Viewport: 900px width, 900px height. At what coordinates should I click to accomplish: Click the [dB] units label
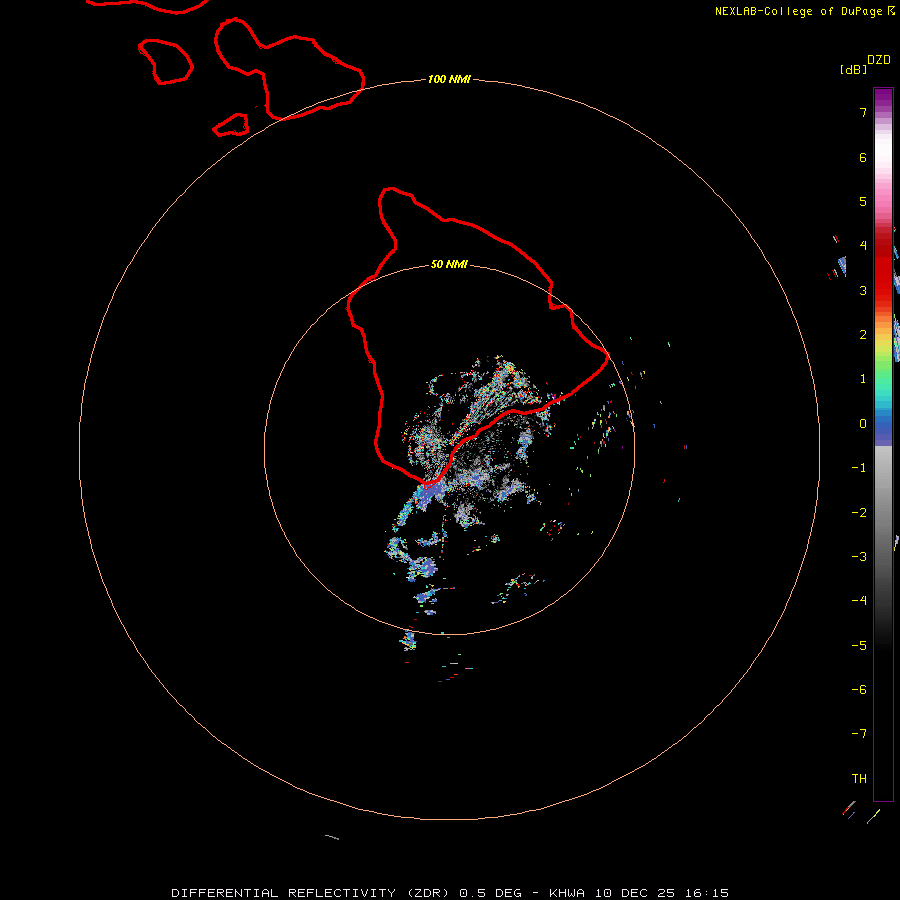click(x=853, y=69)
